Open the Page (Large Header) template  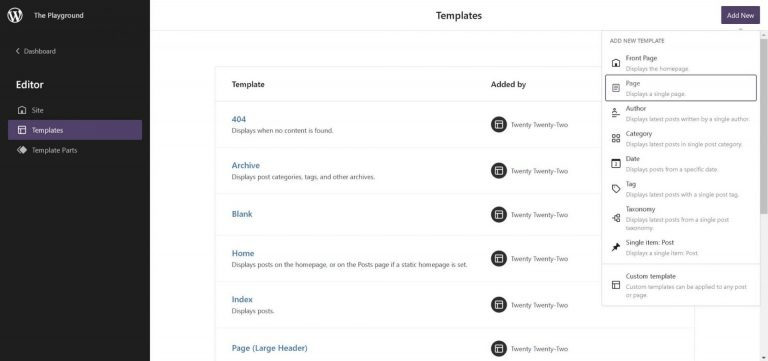tap(269, 348)
